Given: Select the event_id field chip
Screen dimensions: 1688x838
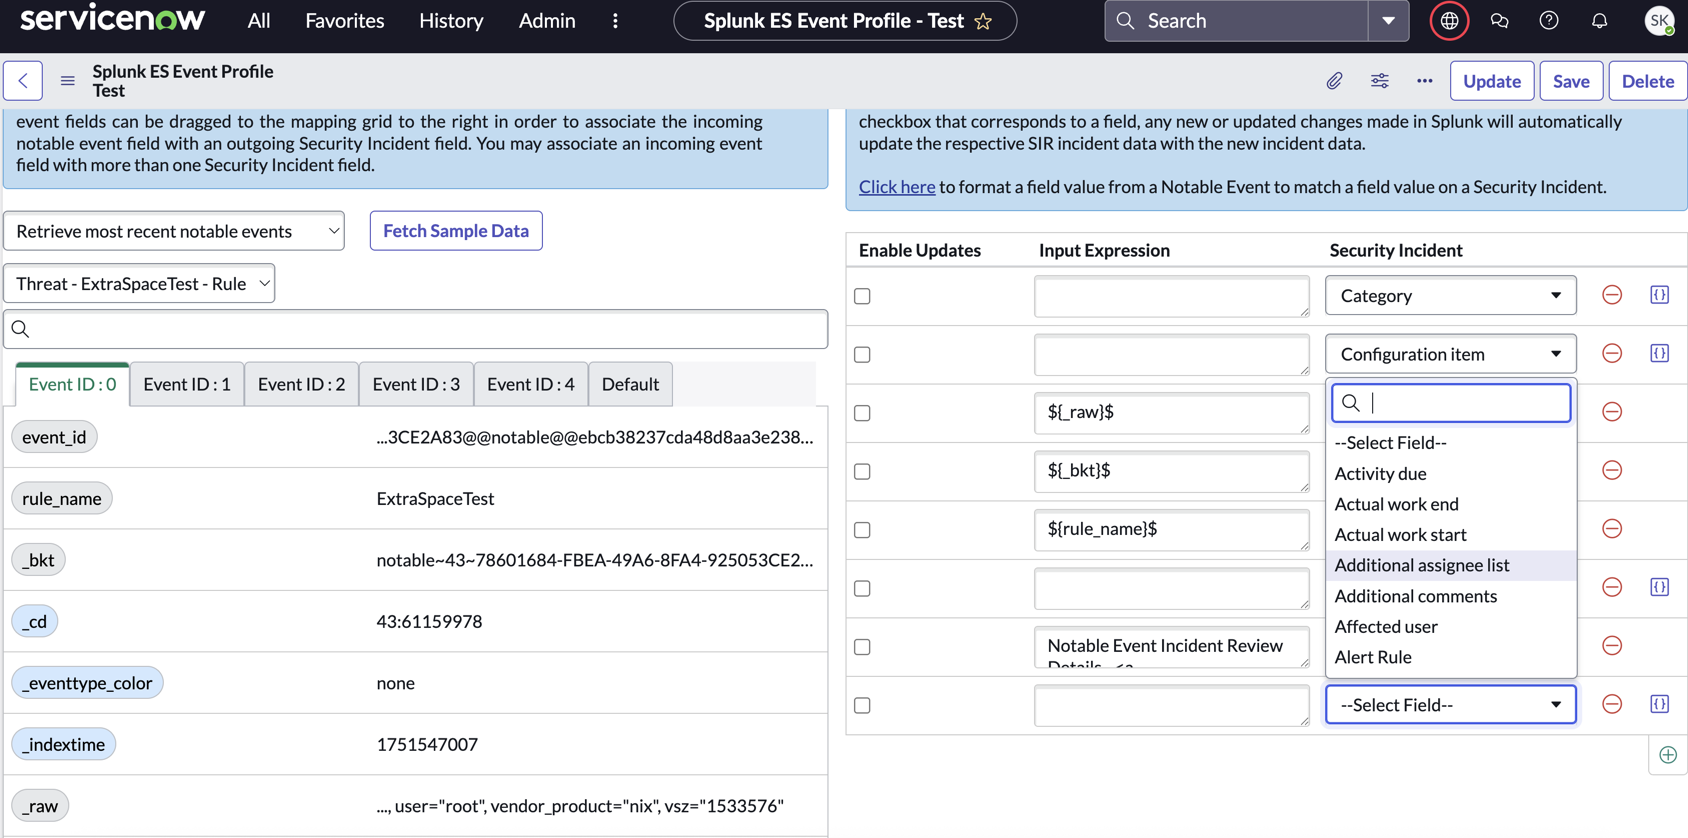Looking at the screenshot, I should (x=54, y=437).
